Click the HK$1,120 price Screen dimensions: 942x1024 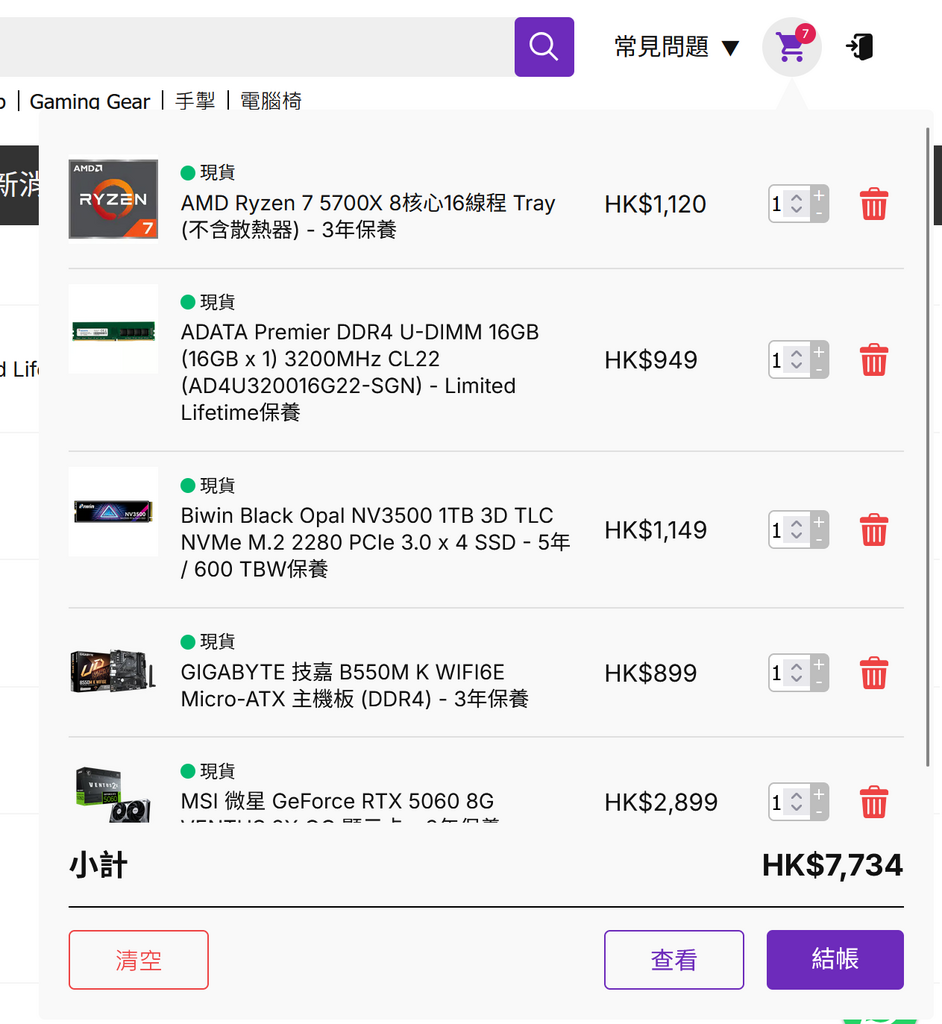[655, 204]
